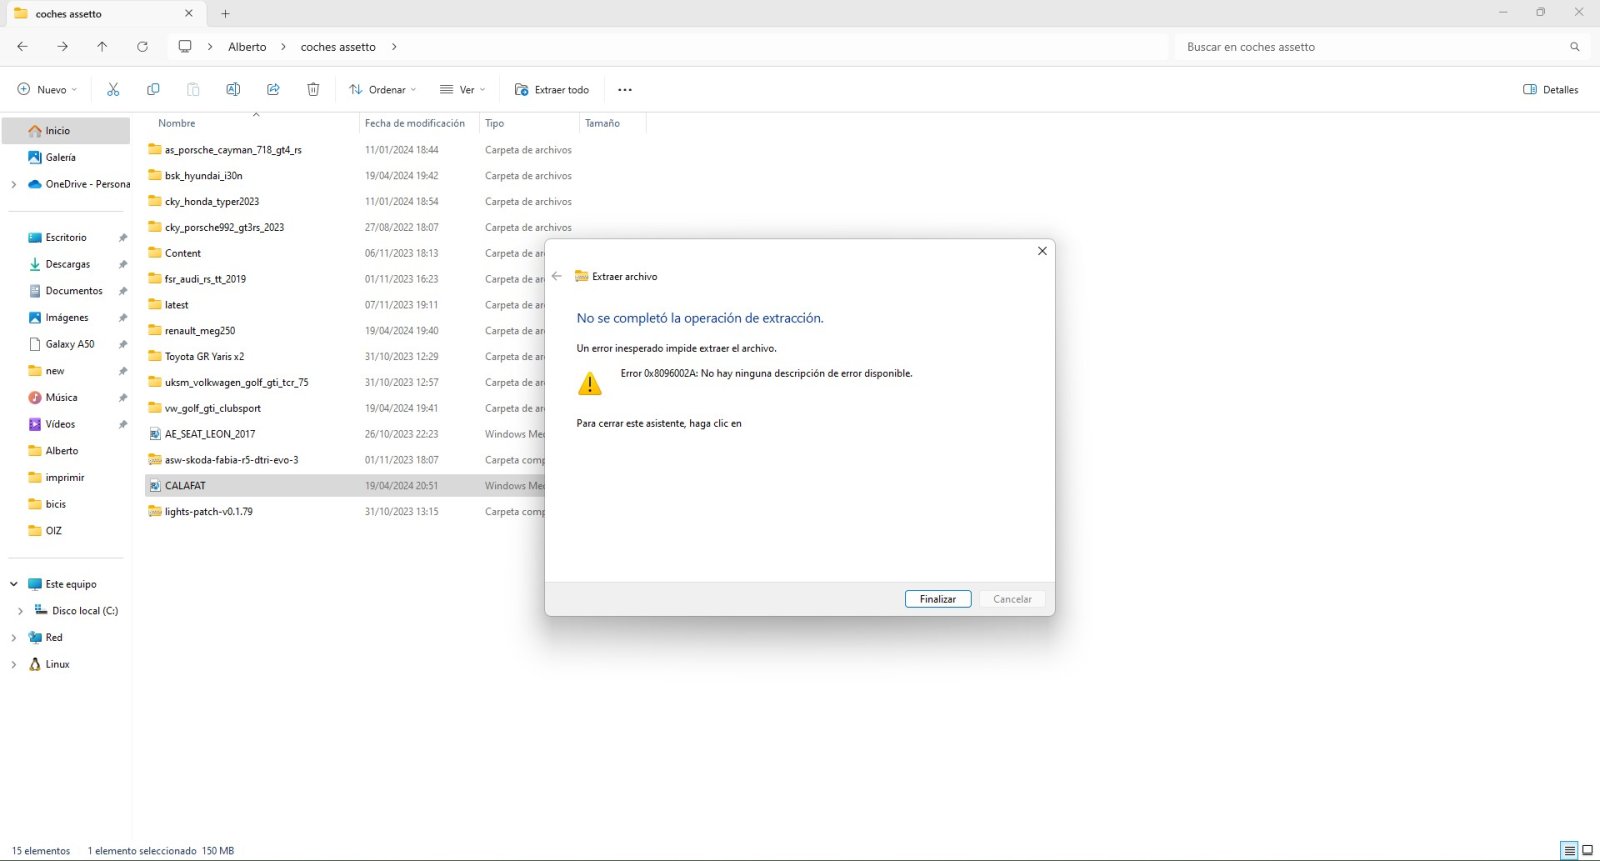
Task: Toggle the Detalles pane button
Action: click(1550, 90)
